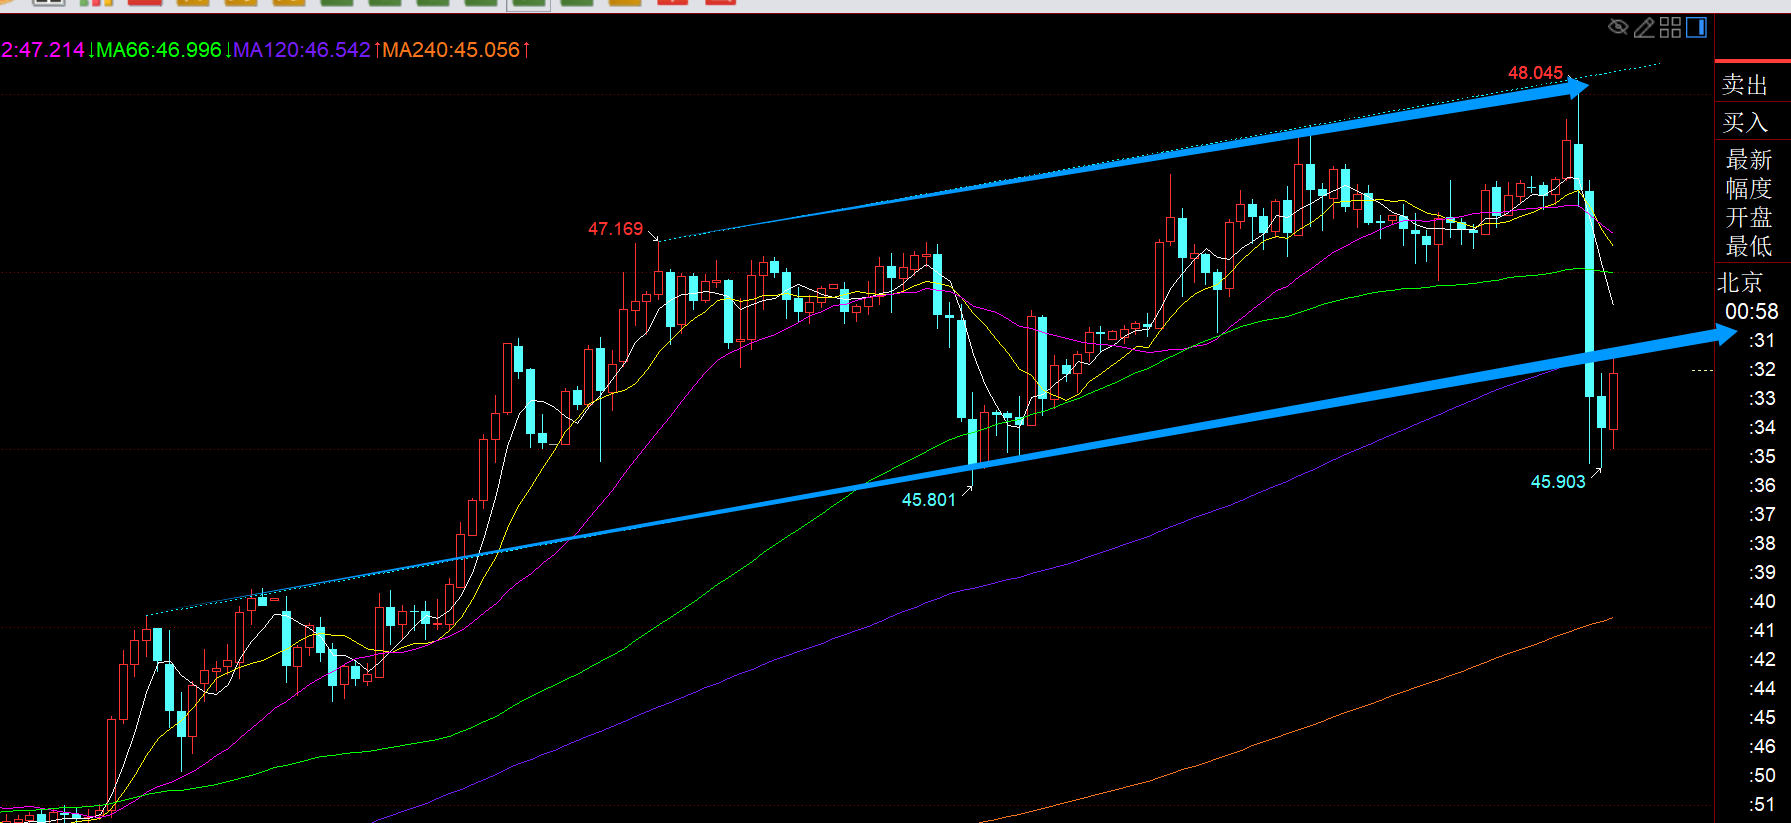The width and height of the screenshot is (1791, 823).
Task: Select the 幅度 label in quote panel
Action: click(x=1748, y=188)
